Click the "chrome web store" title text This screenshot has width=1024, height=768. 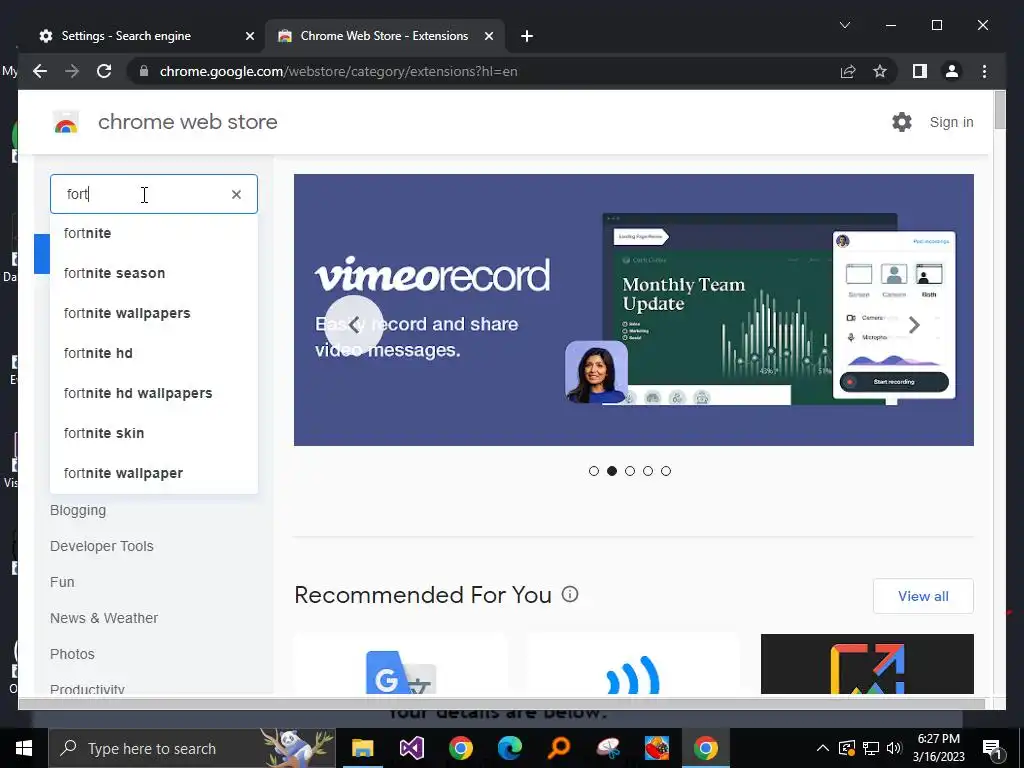click(187, 122)
